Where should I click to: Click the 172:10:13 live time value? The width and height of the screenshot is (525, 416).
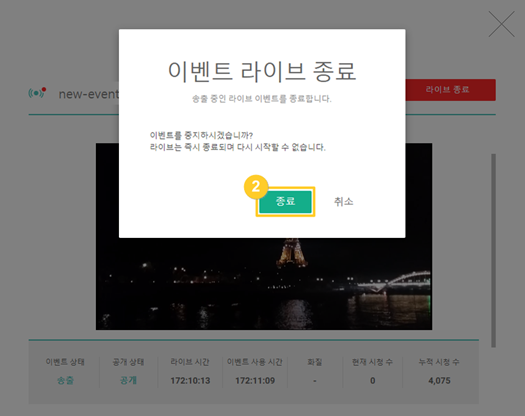(190, 380)
